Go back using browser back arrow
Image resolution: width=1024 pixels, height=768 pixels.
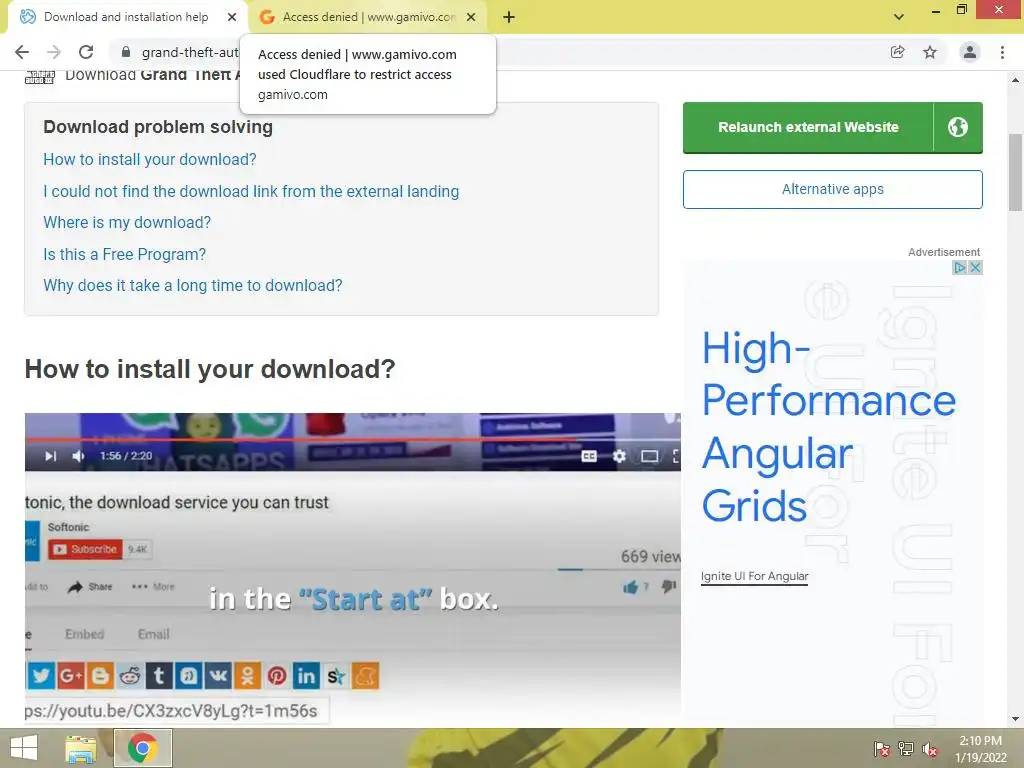tap(22, 52)
